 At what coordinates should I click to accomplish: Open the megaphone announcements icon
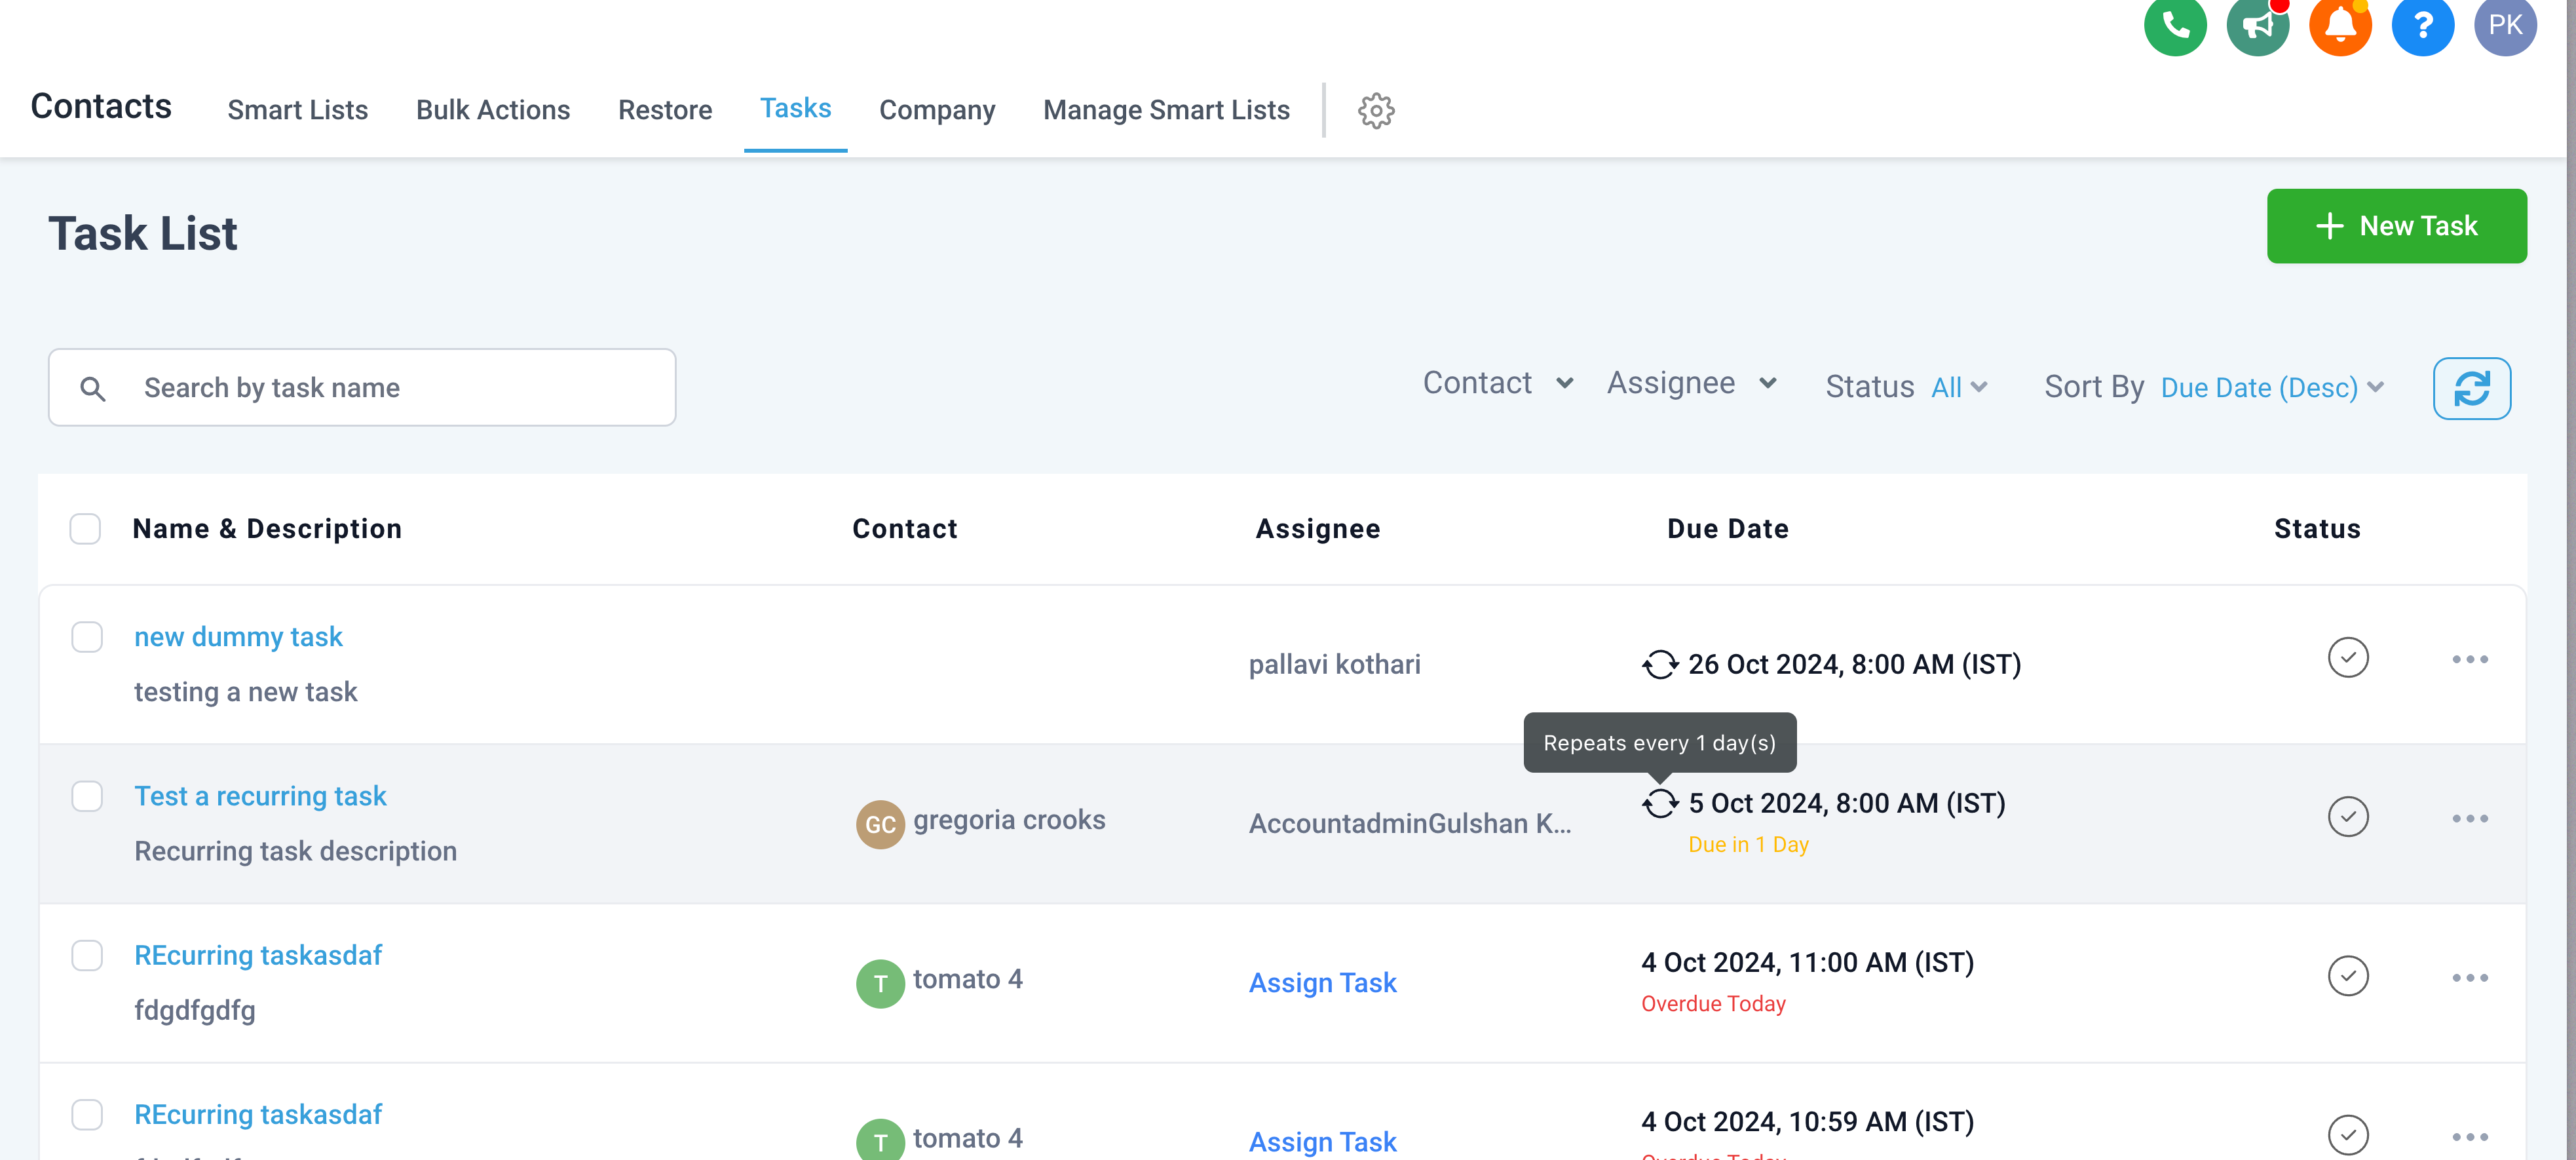(x=2258, y=24)
